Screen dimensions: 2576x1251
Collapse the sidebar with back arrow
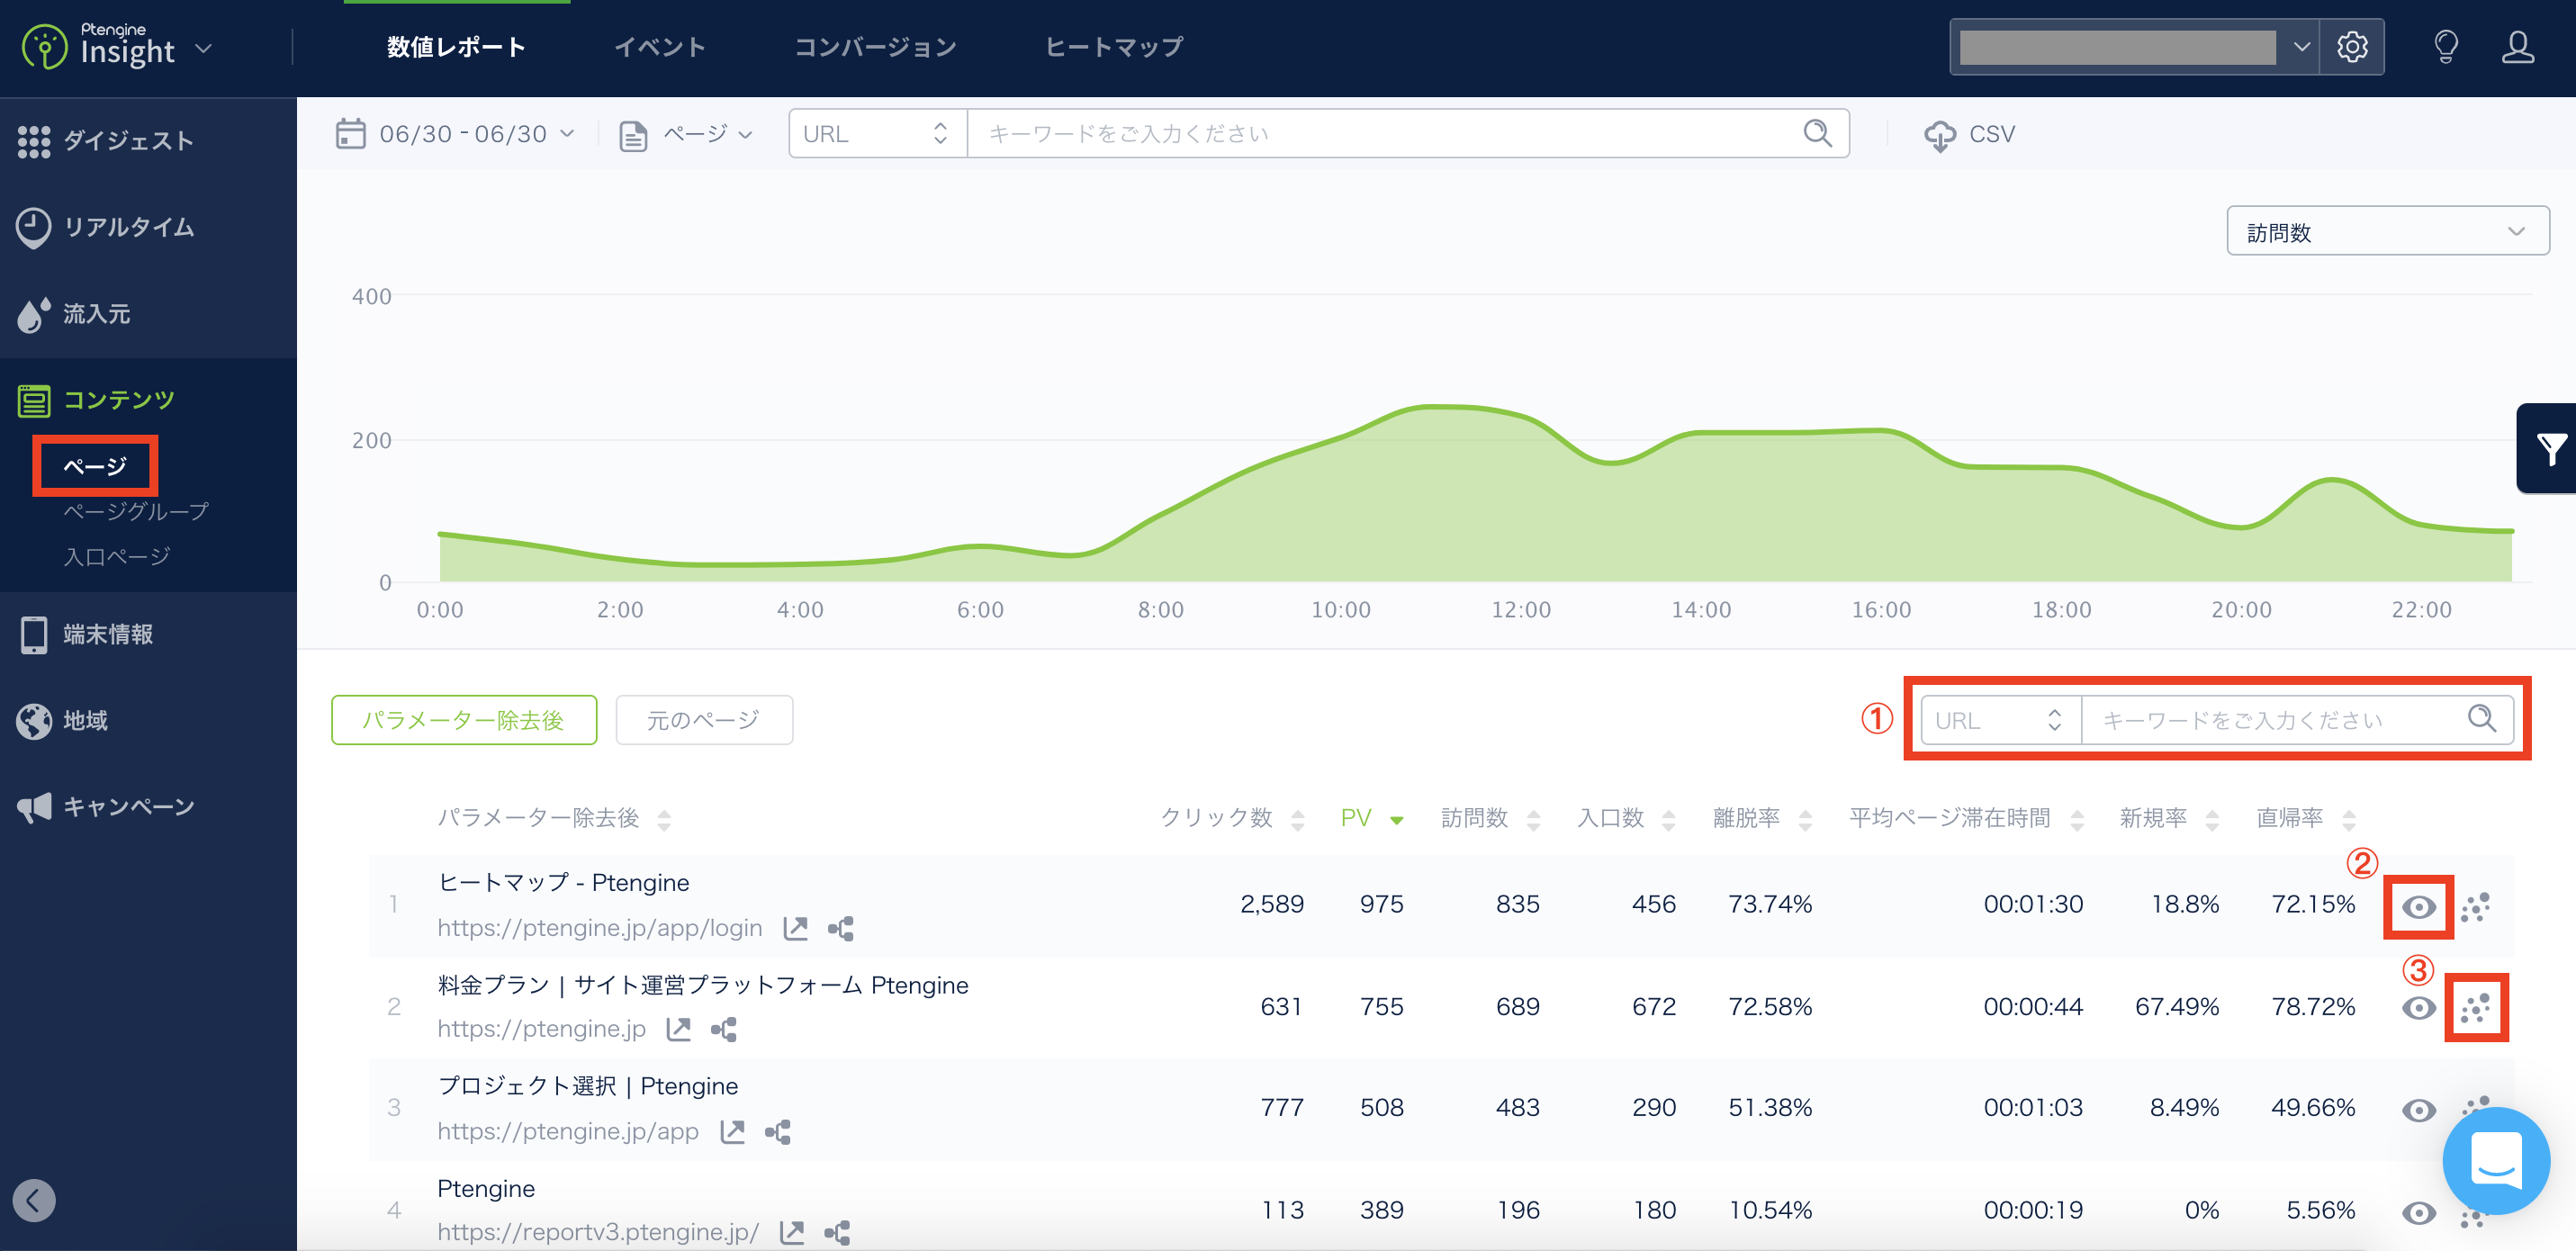[x=34, y=1200]
